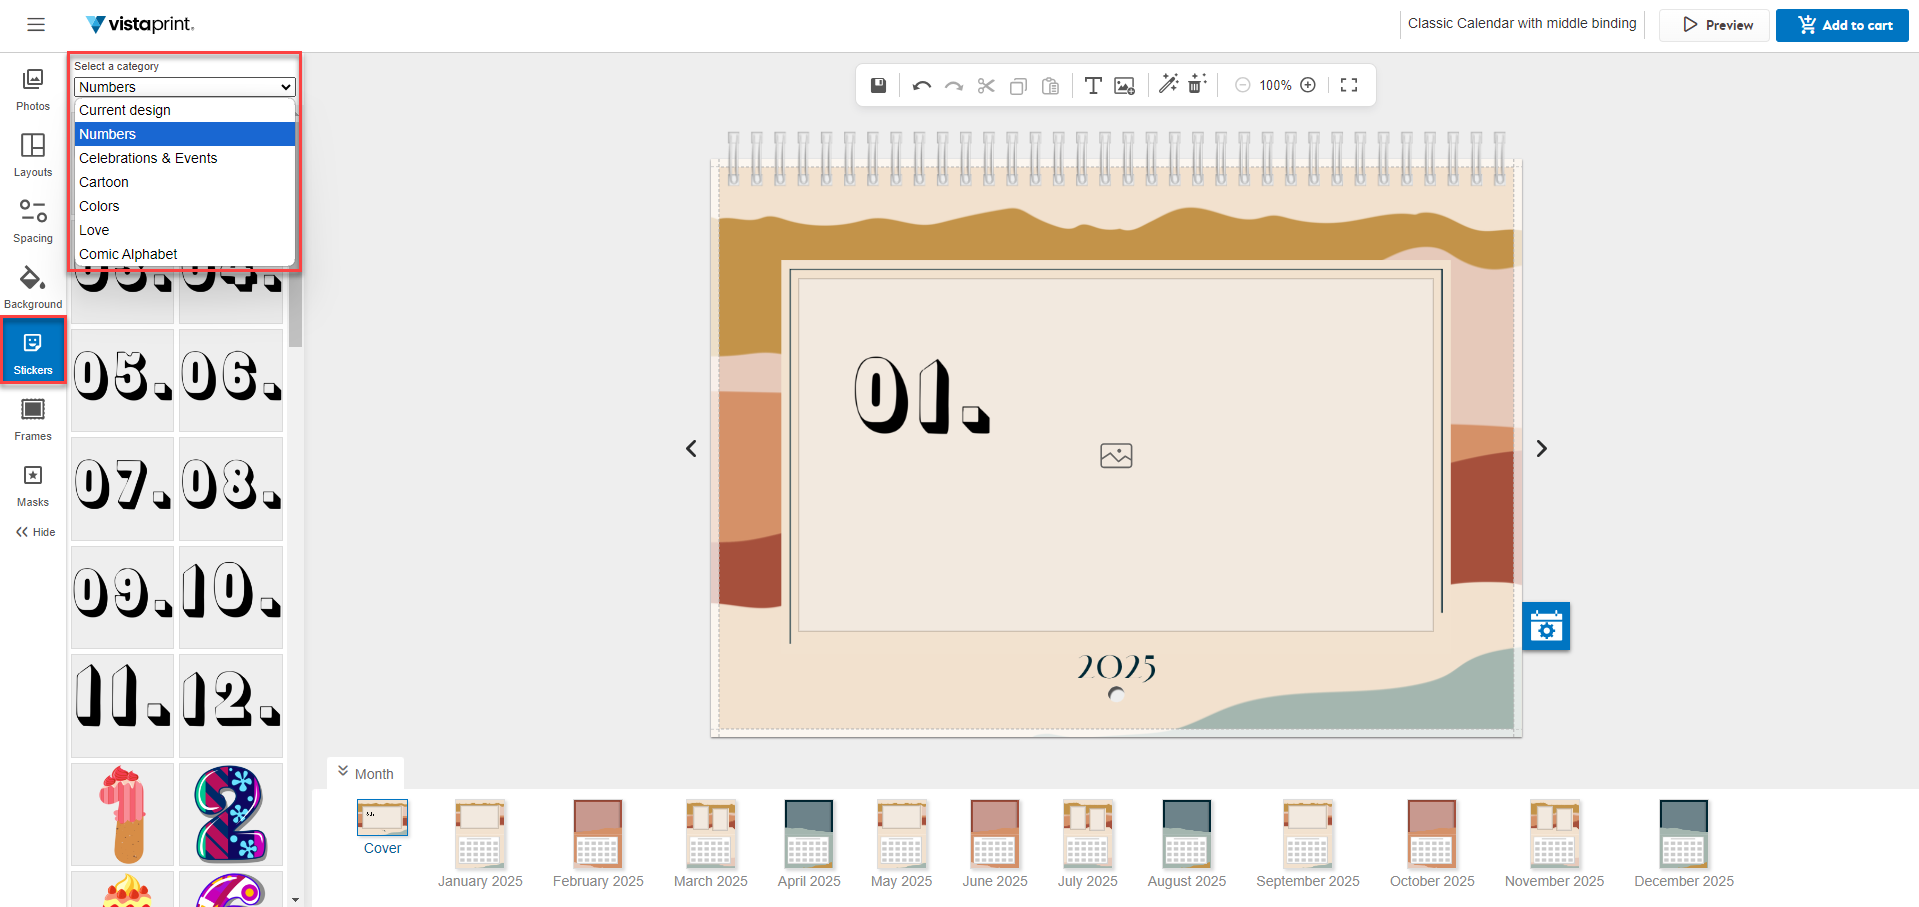Screen dimensions: 1919x907
Task: Select the 11. number sticker
Action: [122, 705]
